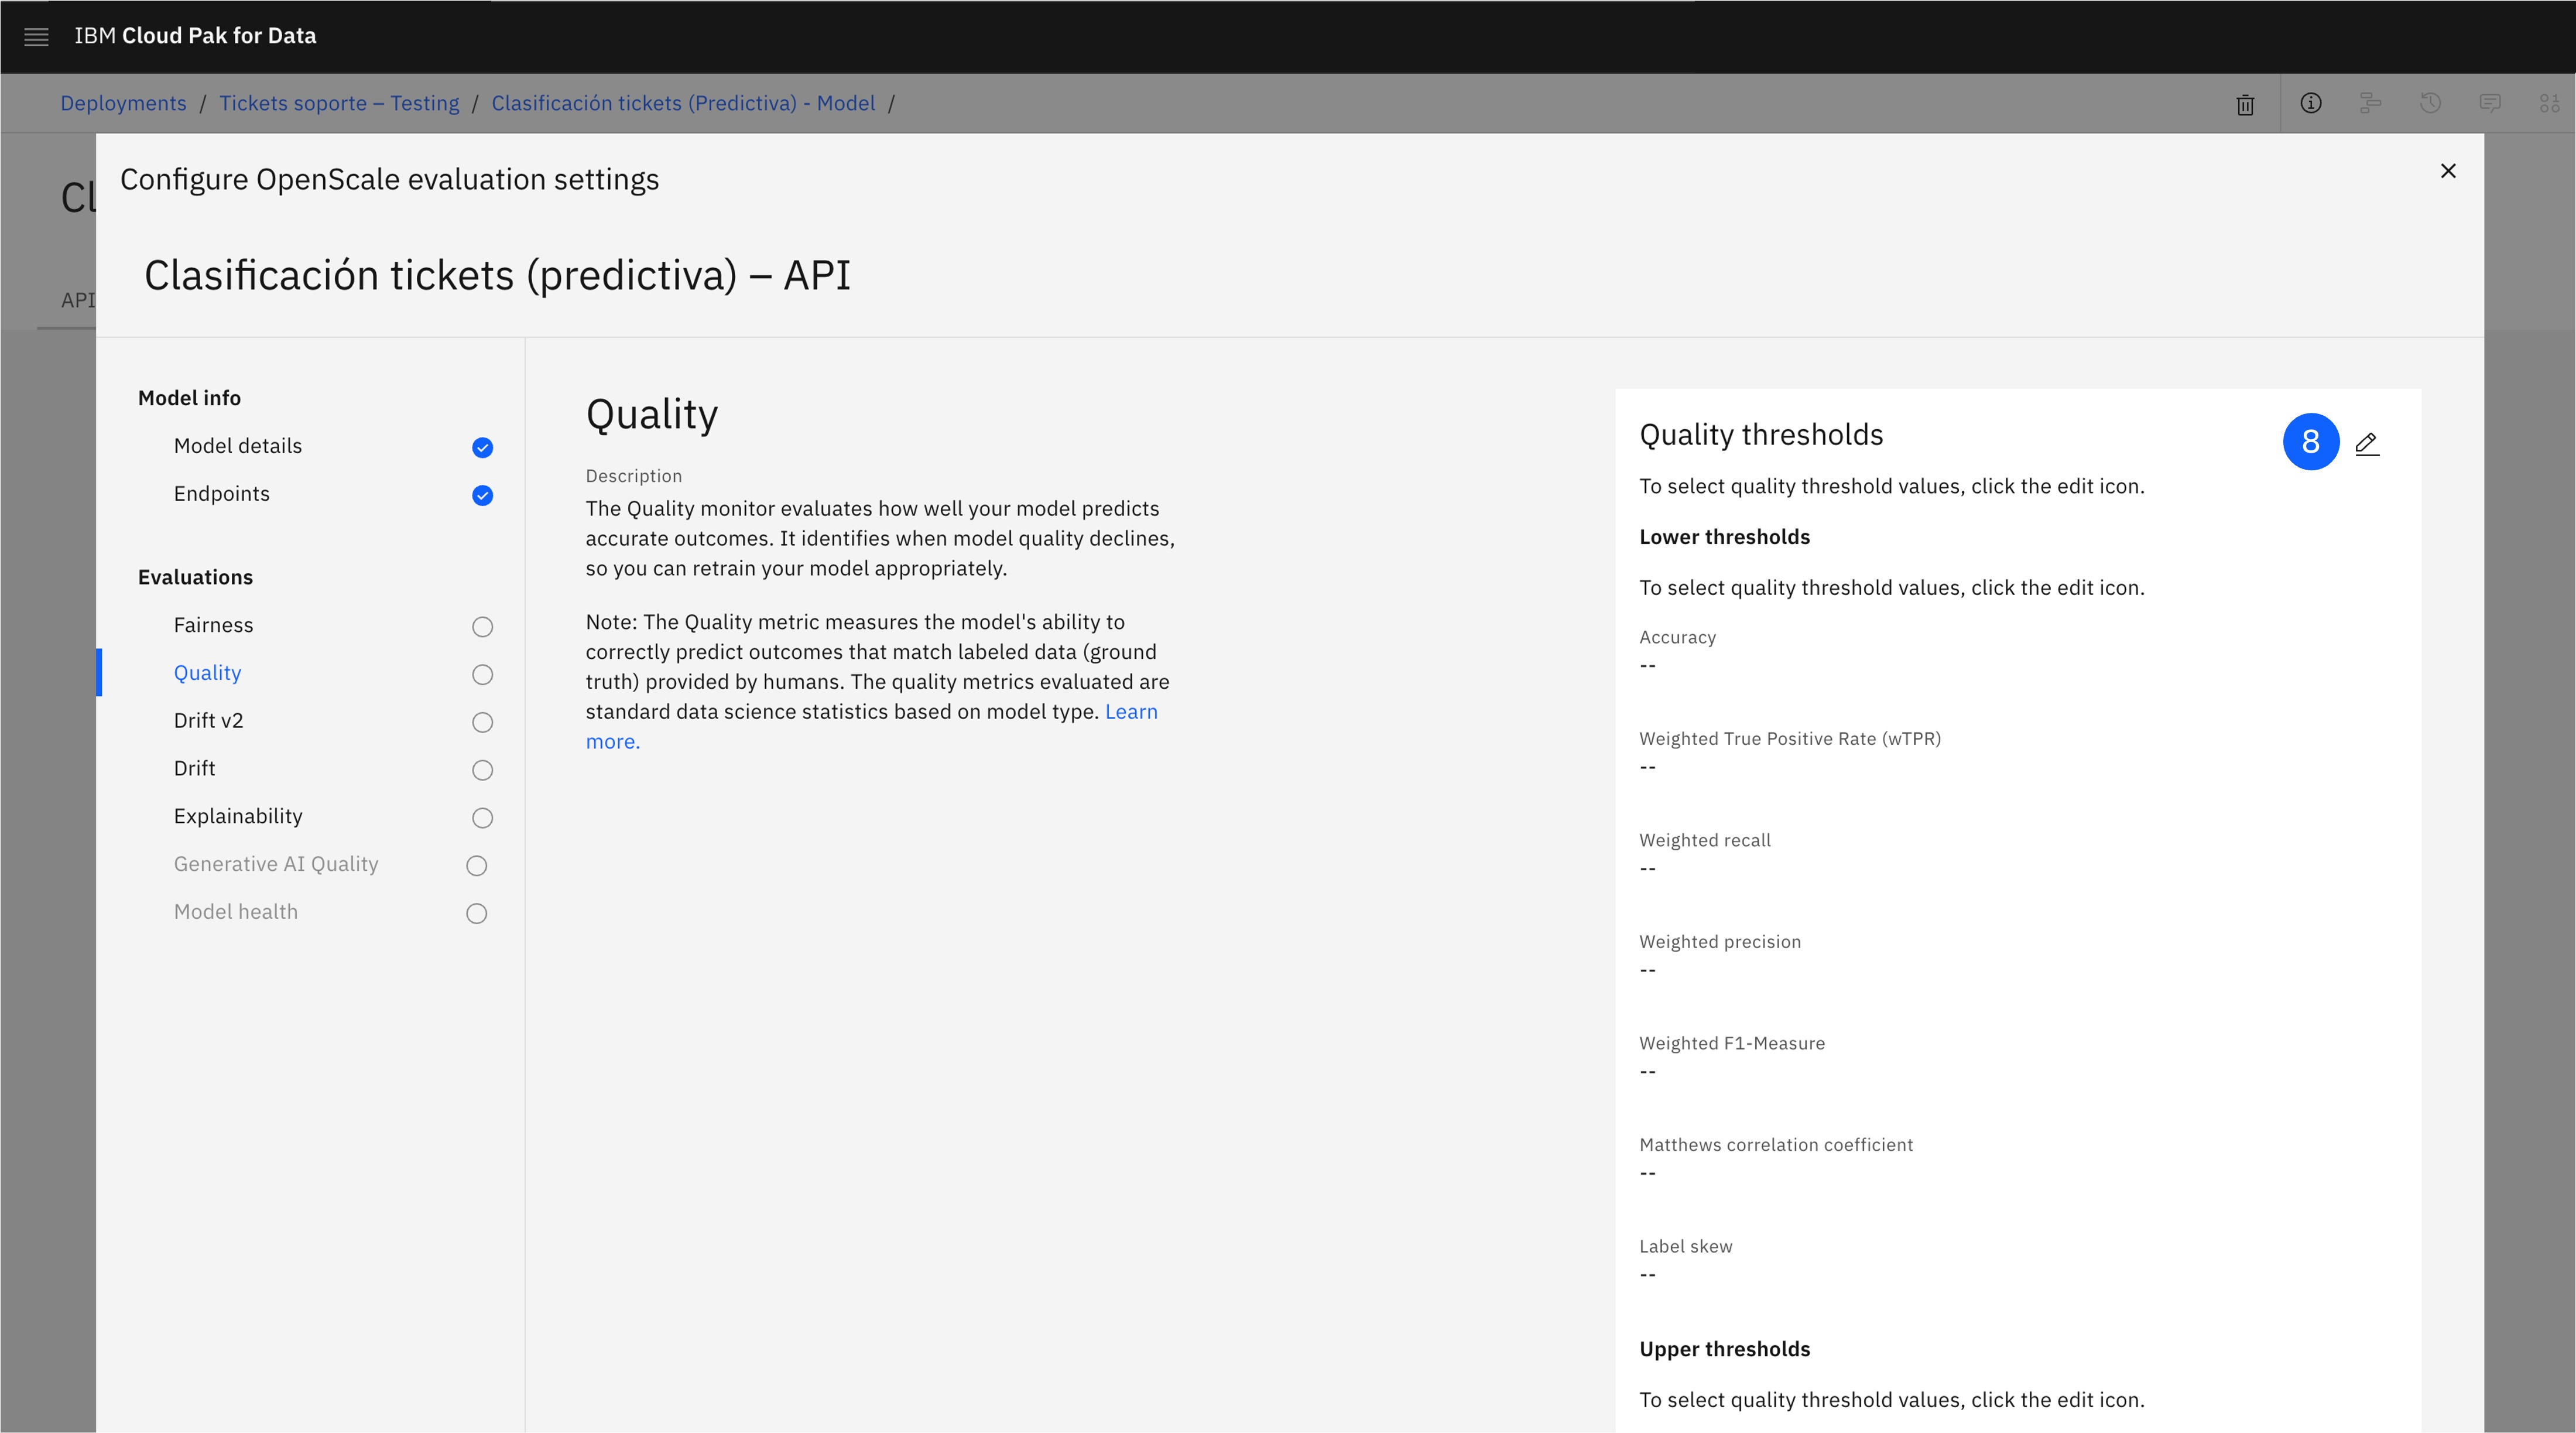Go to Drift evaluation
Viewport: 2576px width, 1433px height.
[195, 769]
